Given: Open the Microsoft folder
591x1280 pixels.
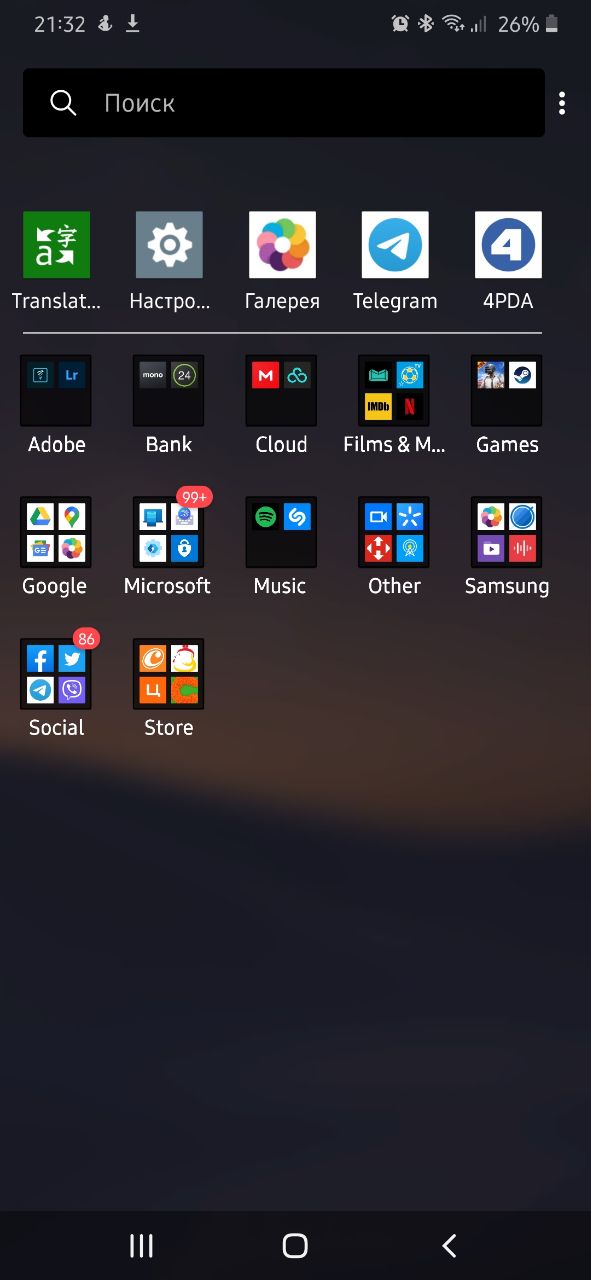Looking at the screenshot, I should click(169, 532).
